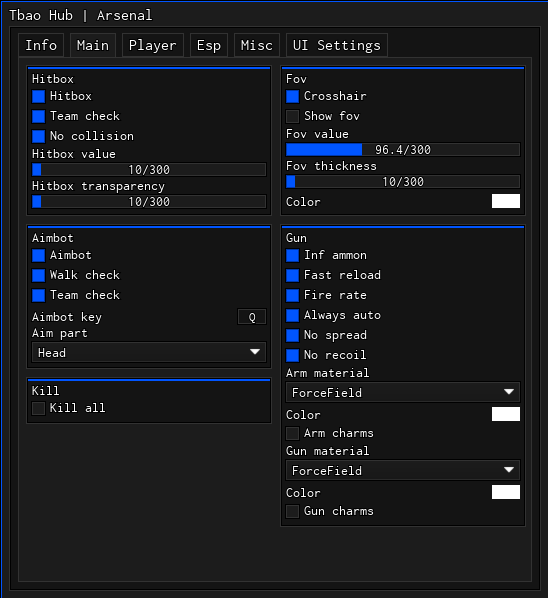Go to the Player tab
Viewport: 548px width, 598px height.
click(153, 45)
